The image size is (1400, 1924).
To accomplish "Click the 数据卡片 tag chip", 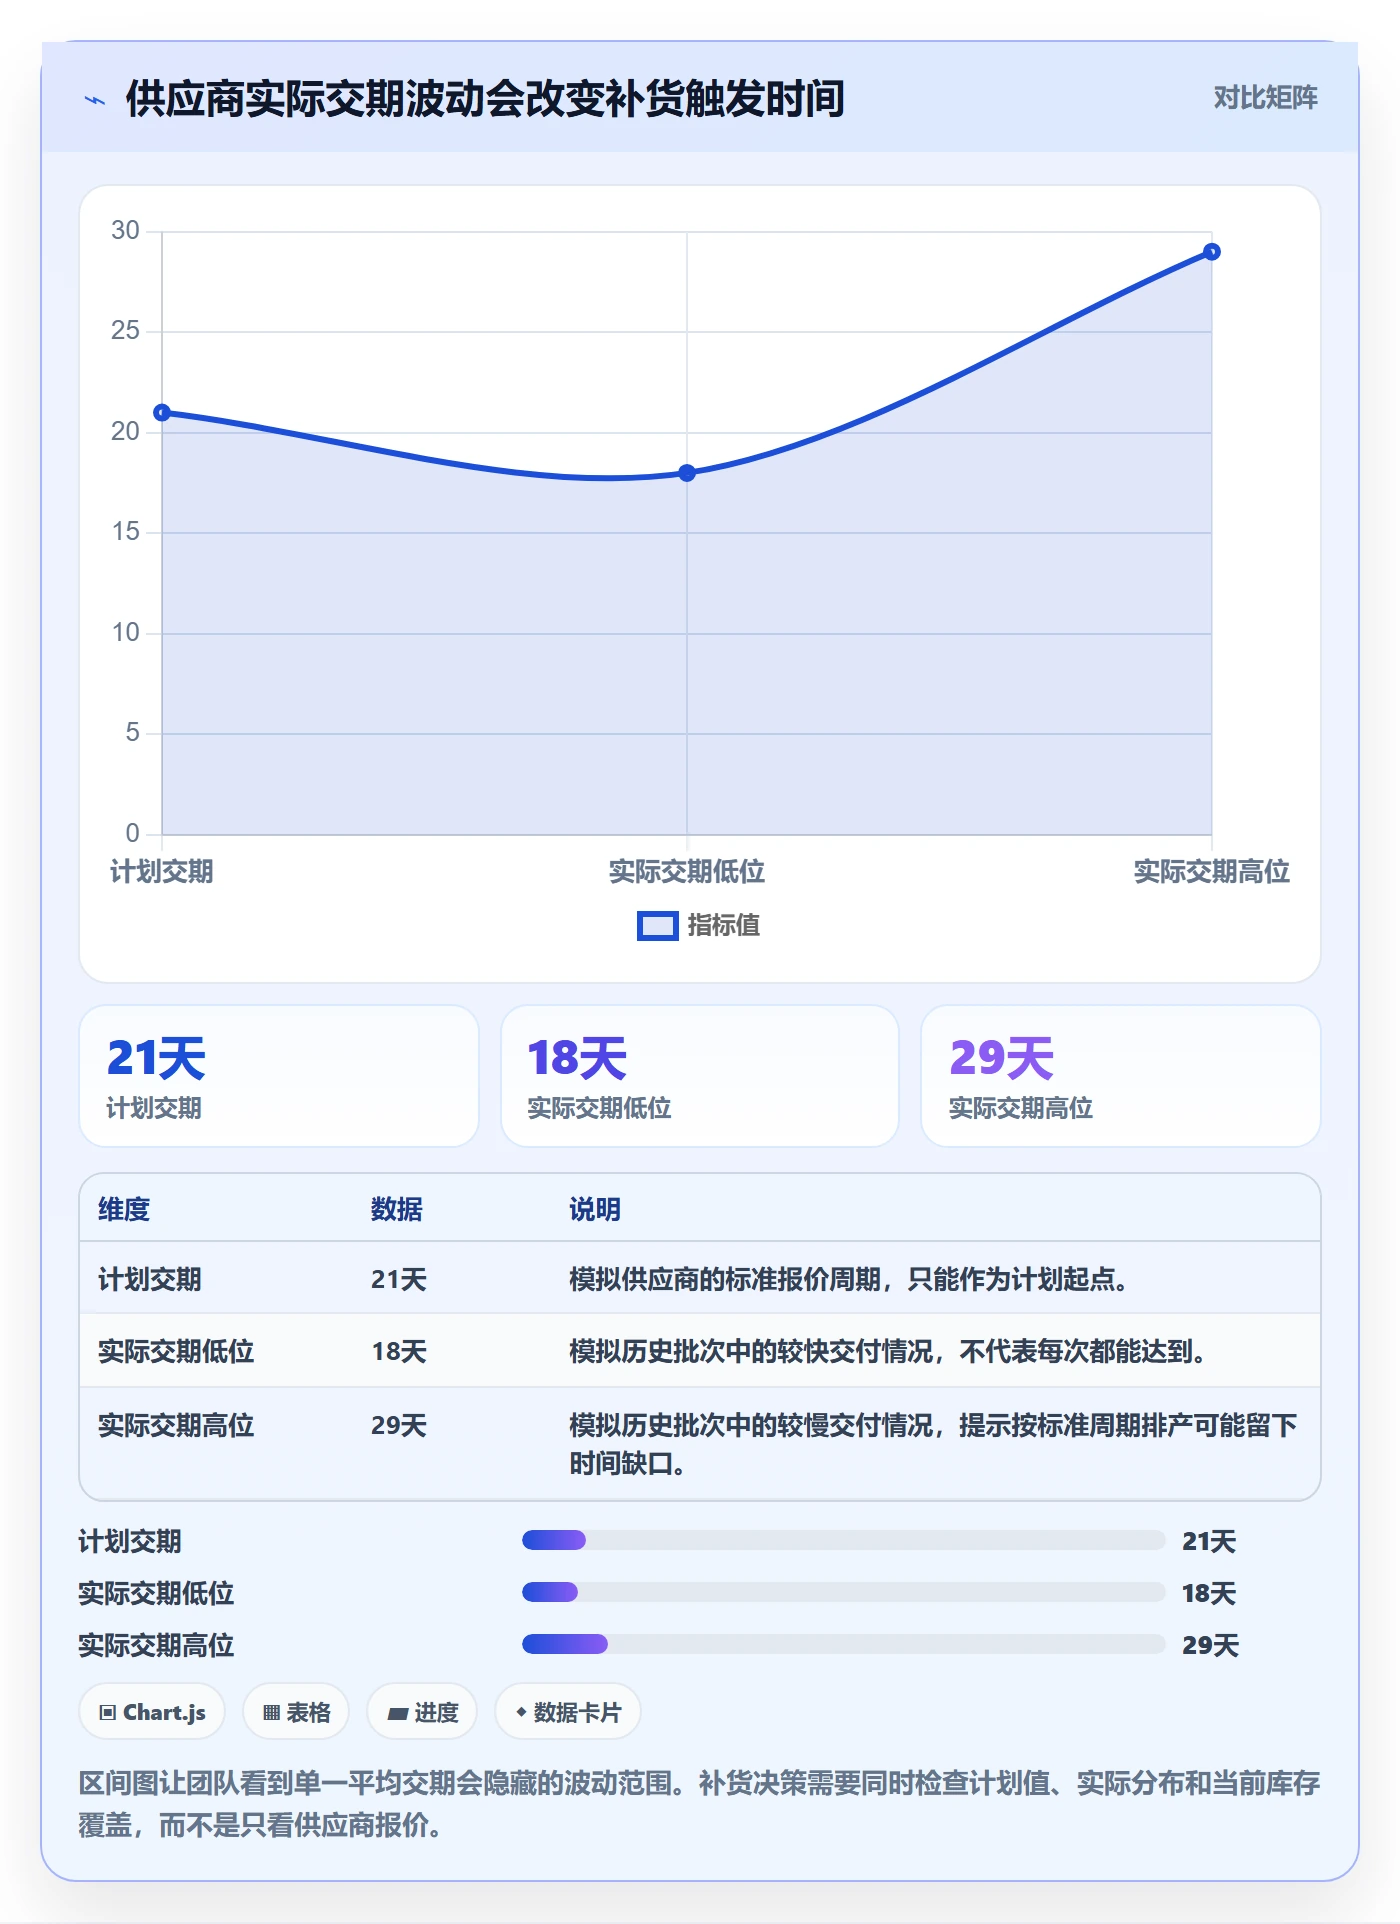I will pos(568,1712).
